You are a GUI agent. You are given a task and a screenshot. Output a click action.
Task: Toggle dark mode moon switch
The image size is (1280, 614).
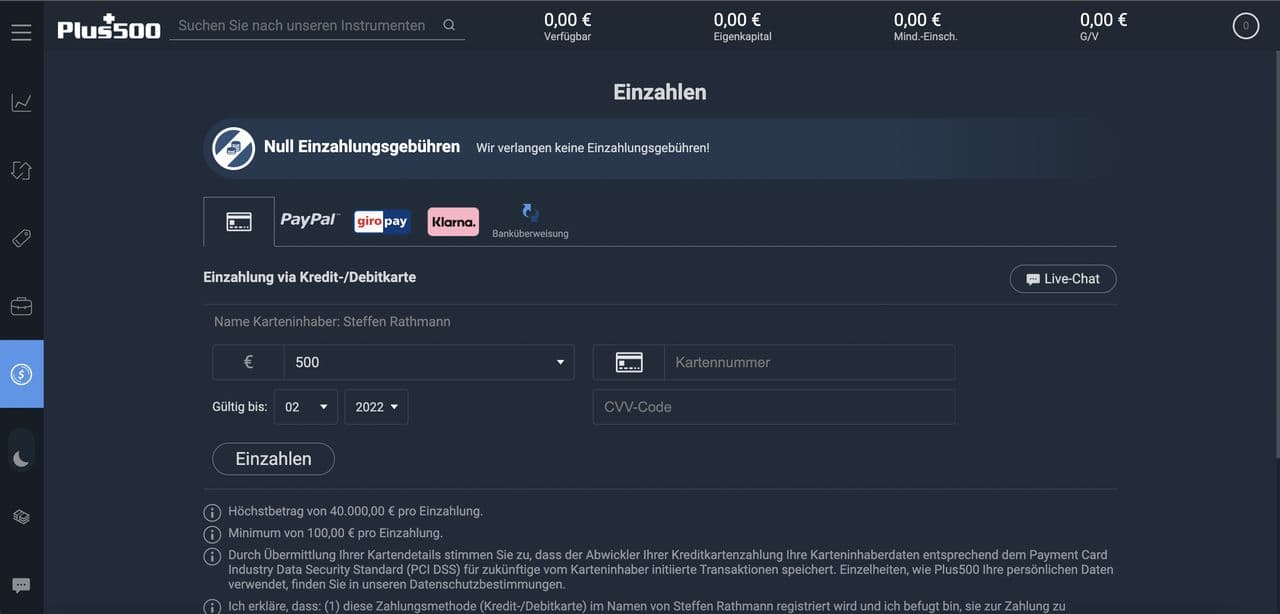pyautogui.click(x=21, y=458)
